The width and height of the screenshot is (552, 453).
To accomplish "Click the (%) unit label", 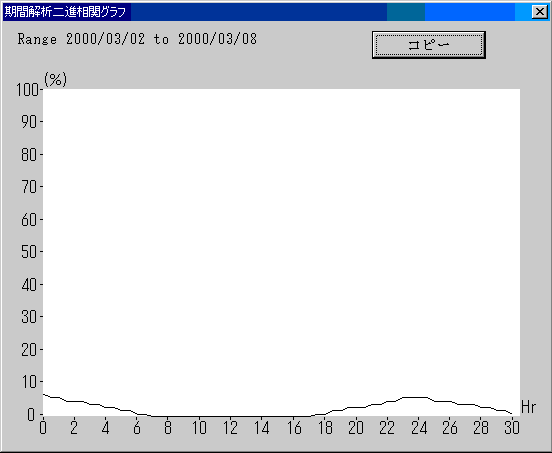I will (55, 80).
